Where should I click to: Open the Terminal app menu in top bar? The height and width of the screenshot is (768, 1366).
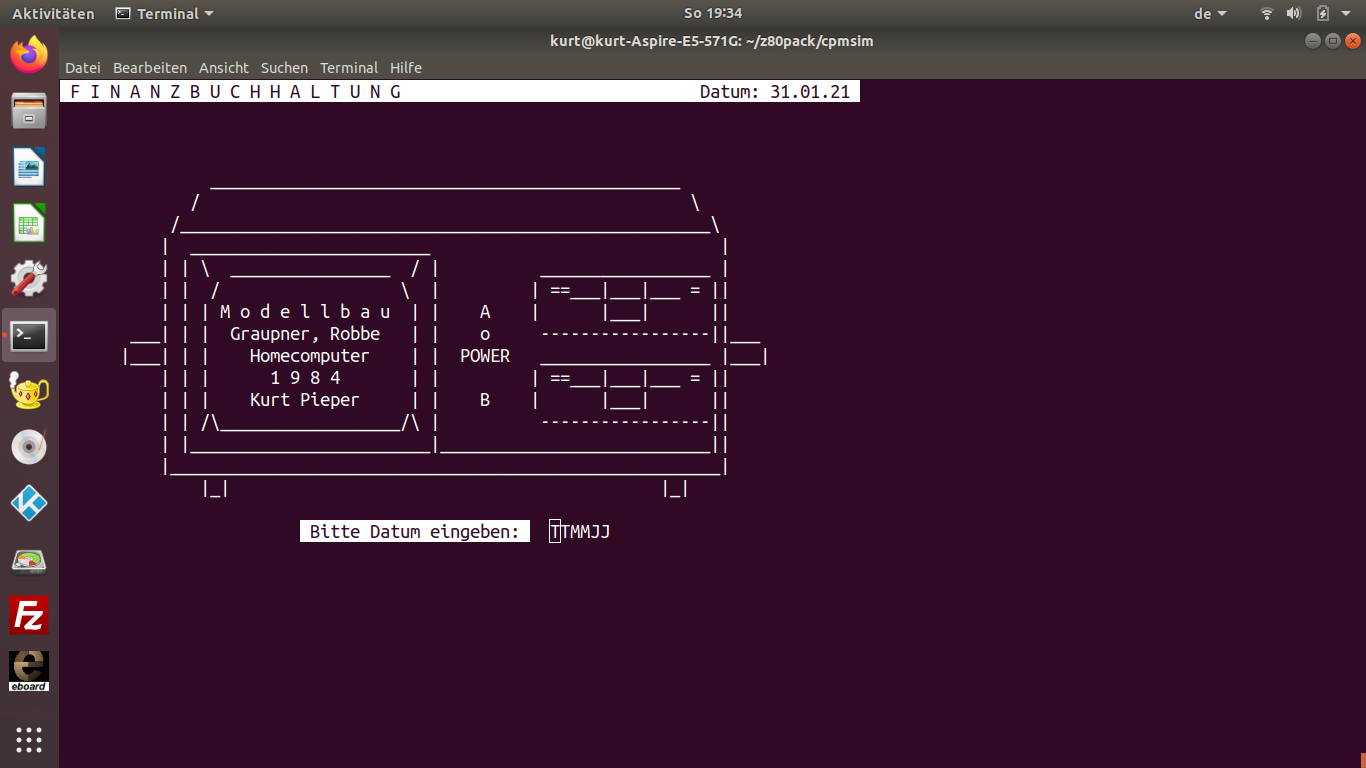tap(165, 14)
